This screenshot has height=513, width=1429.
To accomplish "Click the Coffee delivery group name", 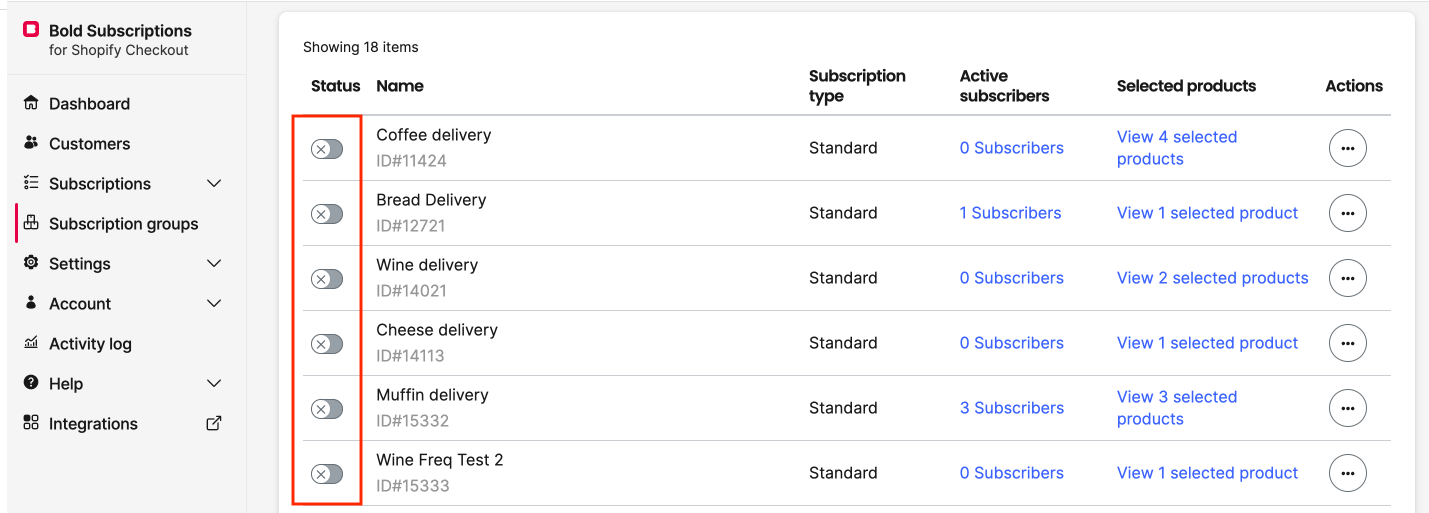I will pos(434,135).
